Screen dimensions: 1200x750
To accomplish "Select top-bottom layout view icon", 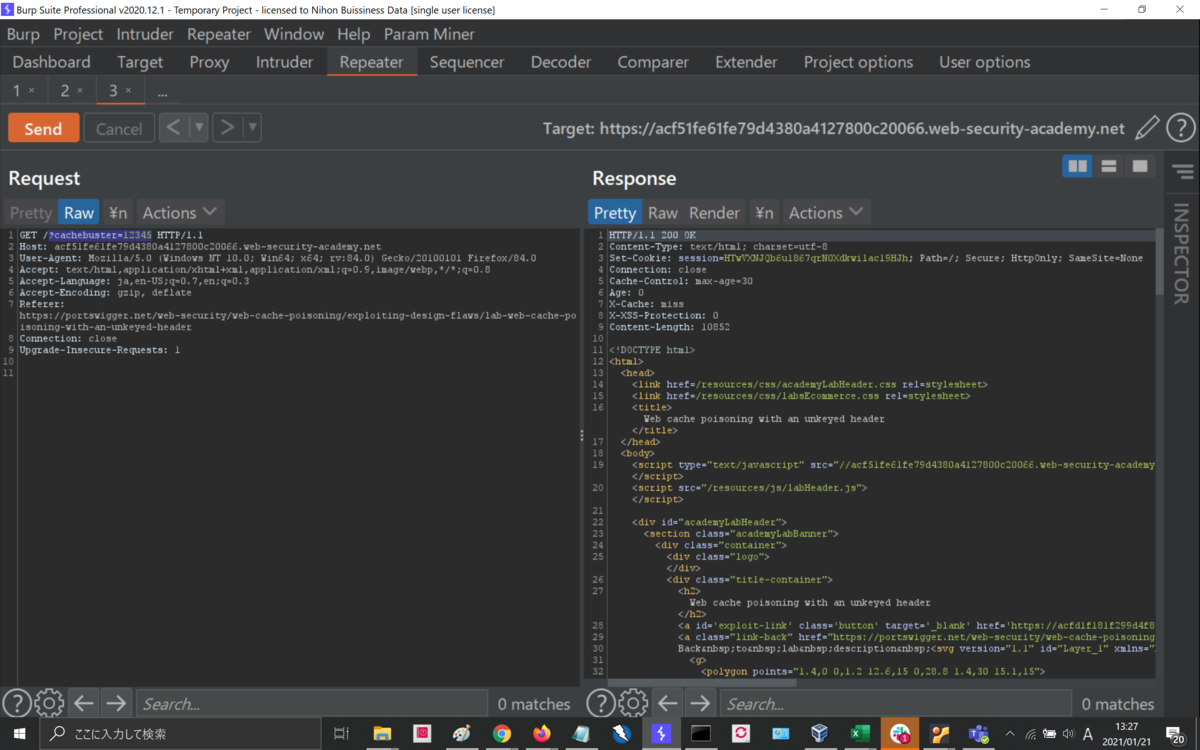I will pyautogui.click(x=1108, y=166).
